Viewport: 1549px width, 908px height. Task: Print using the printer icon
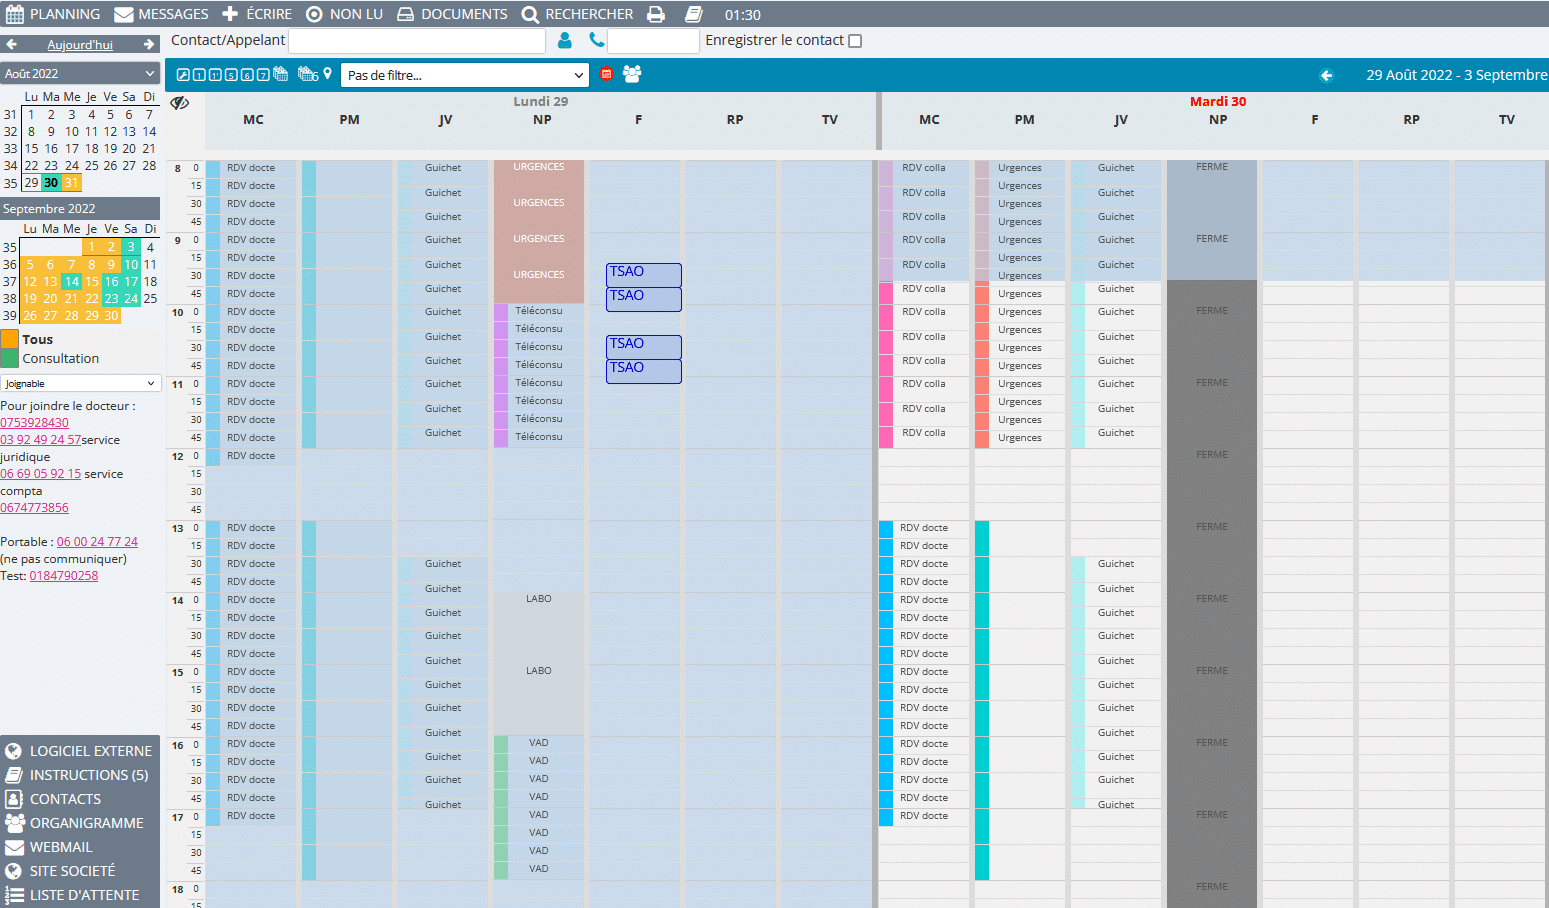point(656,14)
